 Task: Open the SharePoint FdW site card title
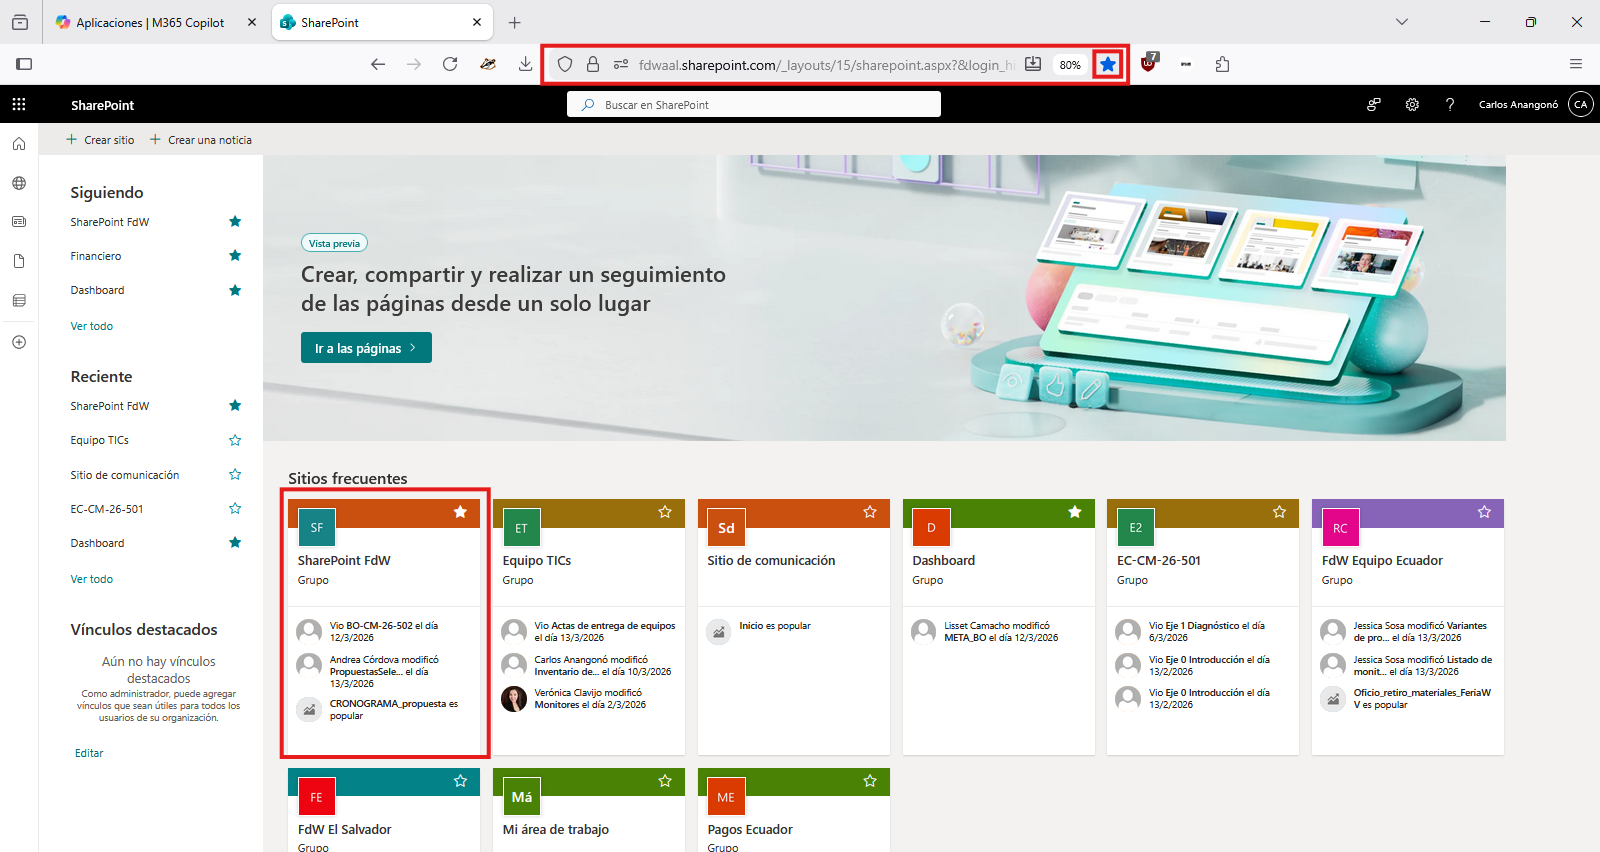coord(344,561)
